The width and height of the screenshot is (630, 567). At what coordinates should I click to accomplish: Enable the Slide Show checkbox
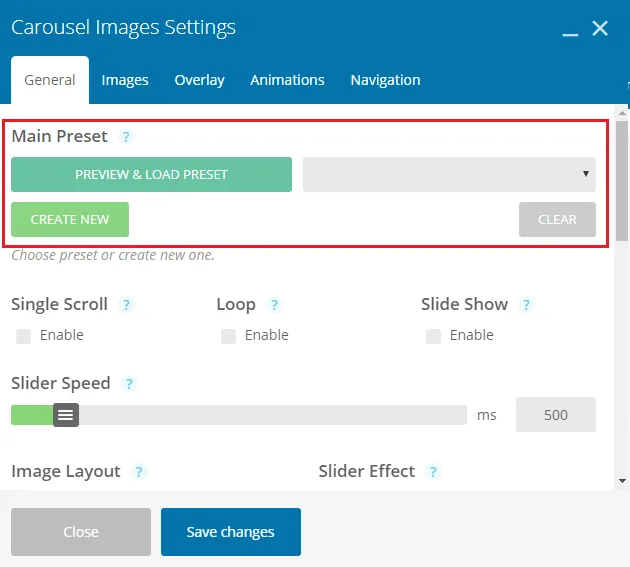click(x=434, y=336)
